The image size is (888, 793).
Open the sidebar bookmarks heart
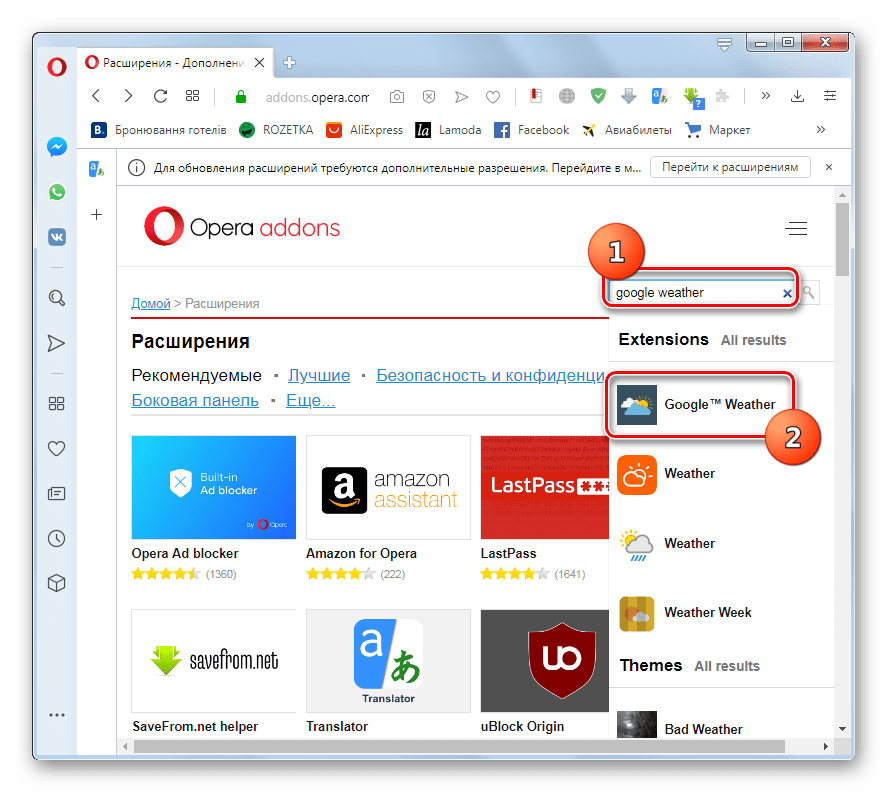click(56, 449)
